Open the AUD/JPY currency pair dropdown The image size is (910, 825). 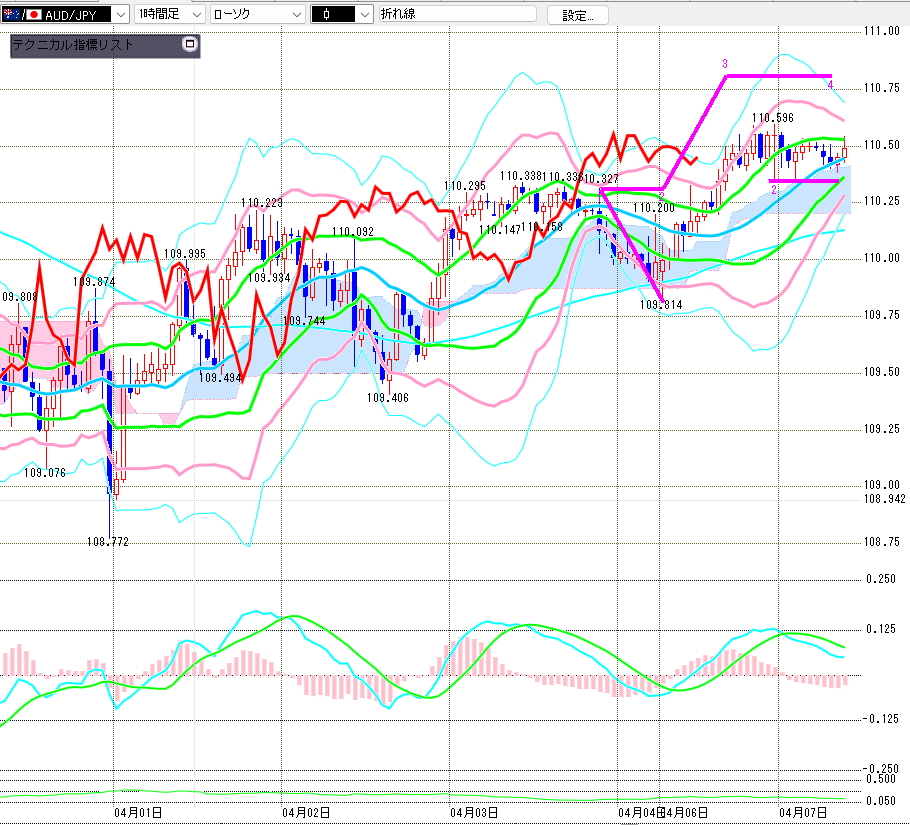pyautogui.click(x=119, y=14)
